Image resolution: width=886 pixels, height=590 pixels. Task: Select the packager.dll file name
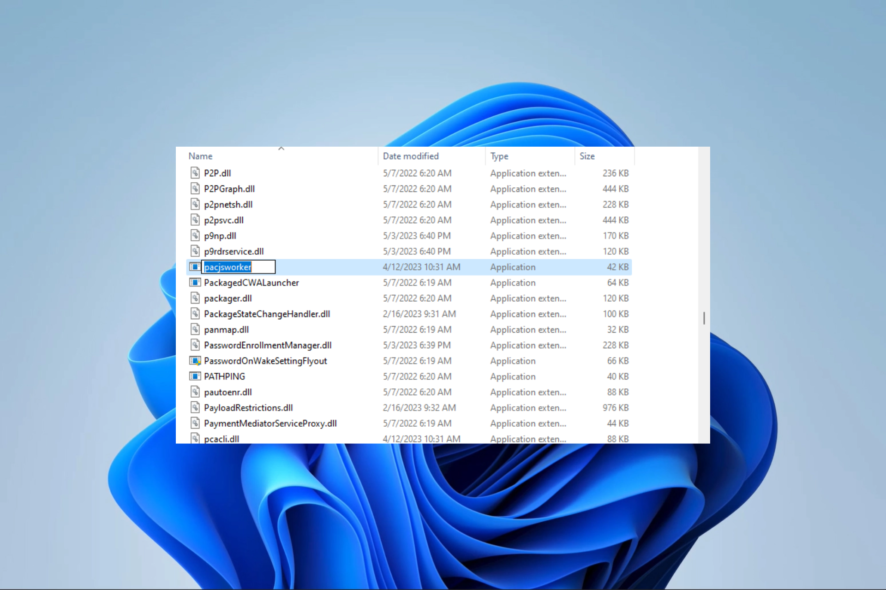click(x=228, y=298)
